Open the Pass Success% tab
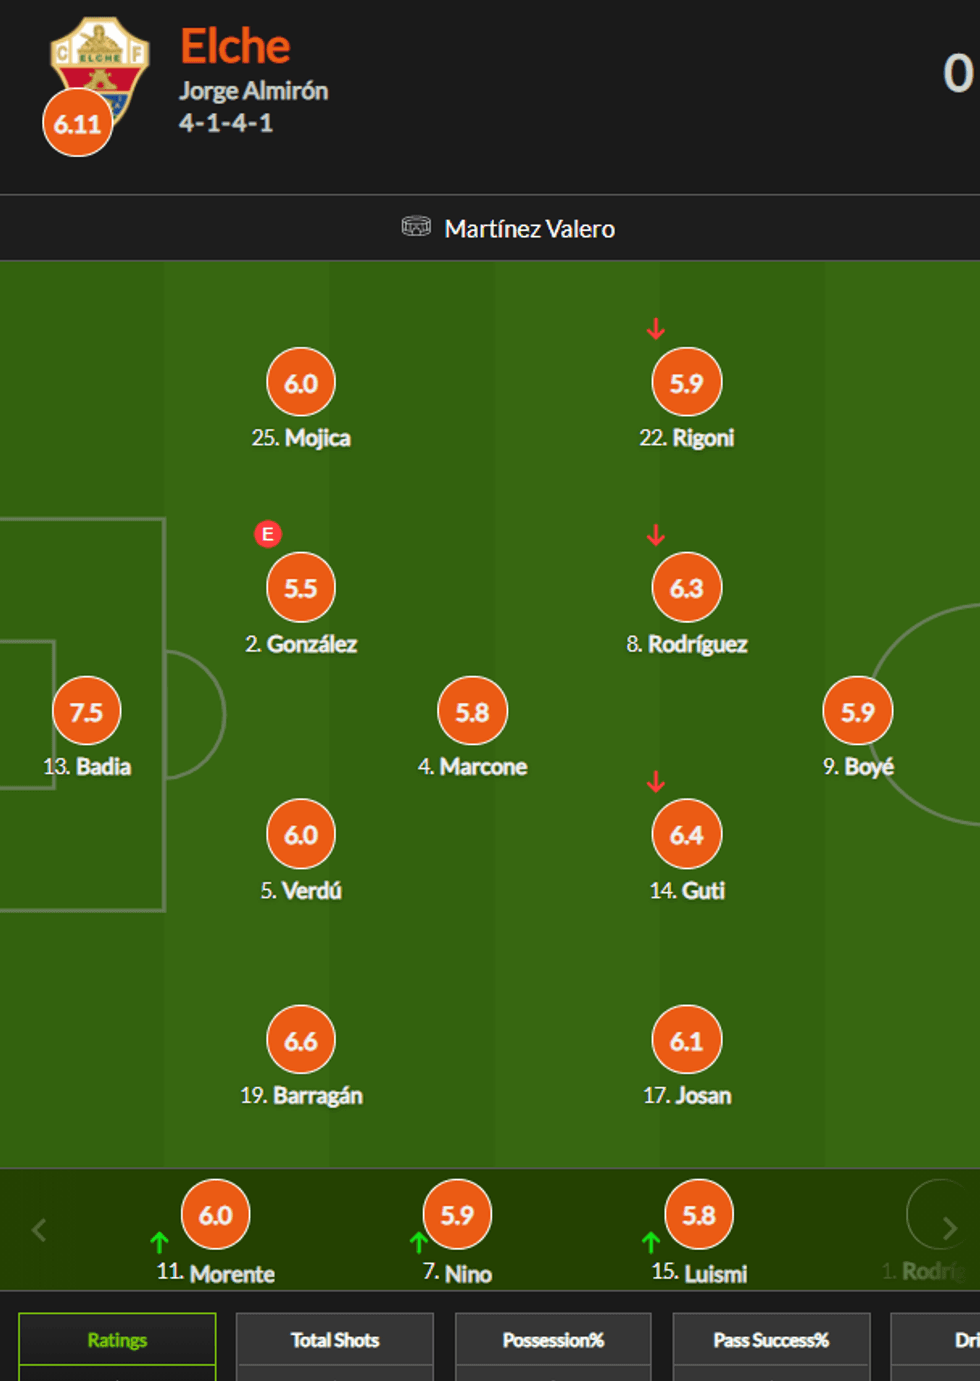This screenshot has width=980, height=1381. (771, 1340)
